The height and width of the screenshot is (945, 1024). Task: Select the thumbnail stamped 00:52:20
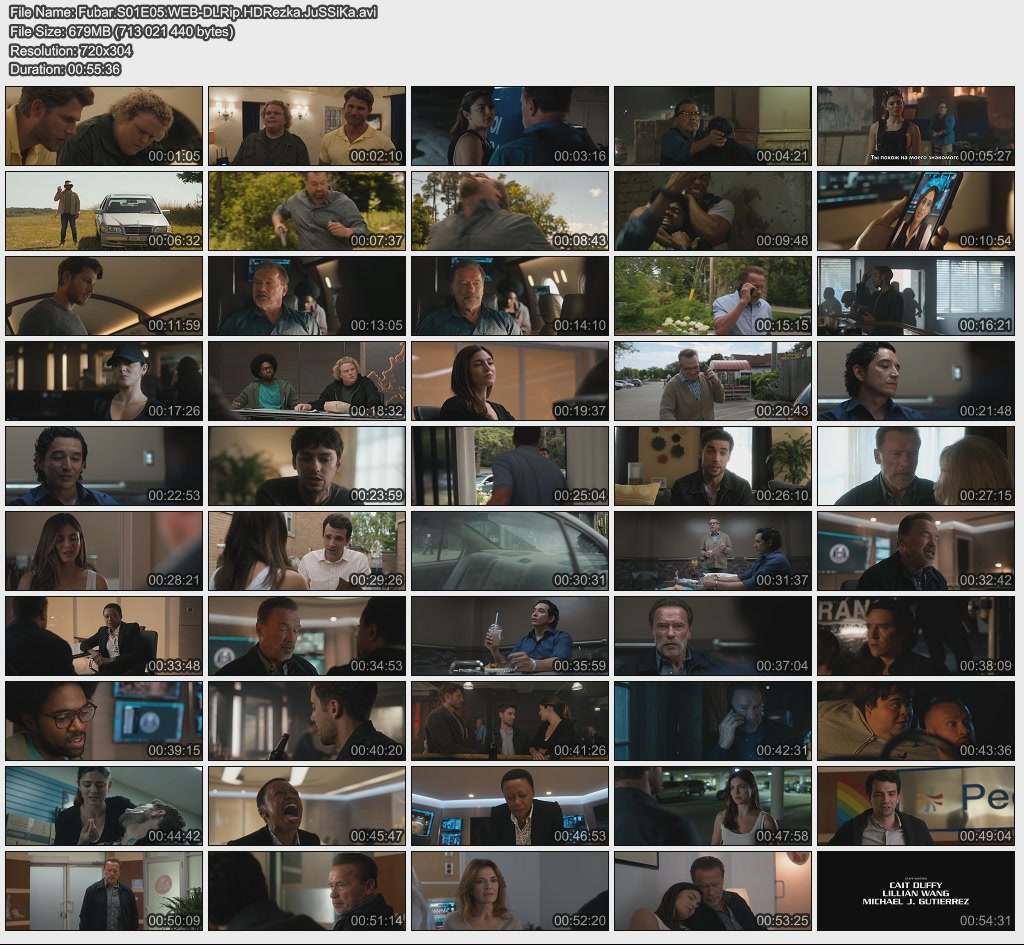(x=510, y=891)
